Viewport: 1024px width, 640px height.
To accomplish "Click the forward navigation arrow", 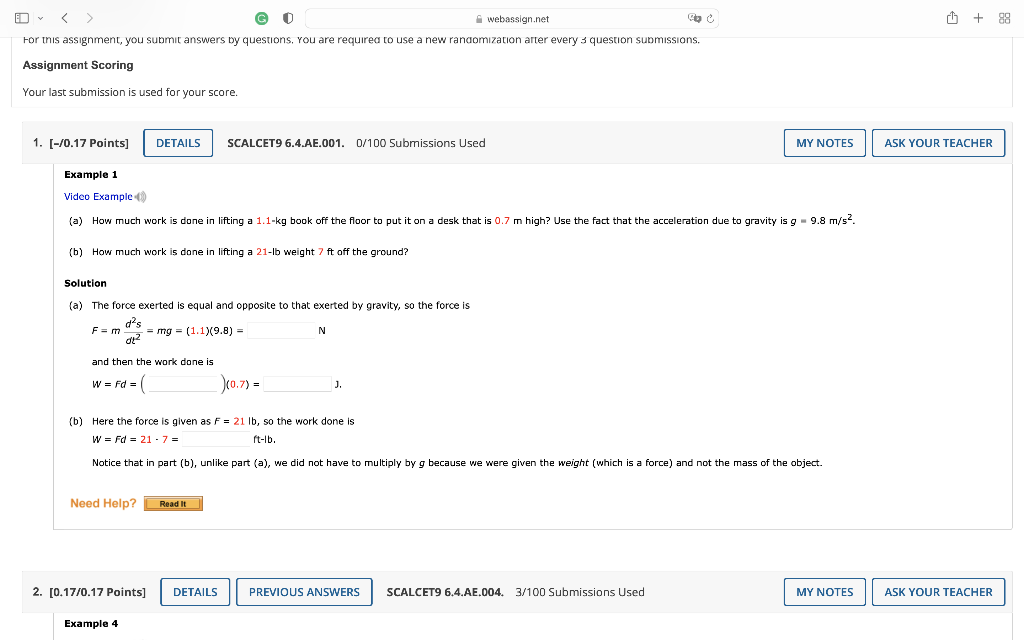I will [x=90, y=17].
